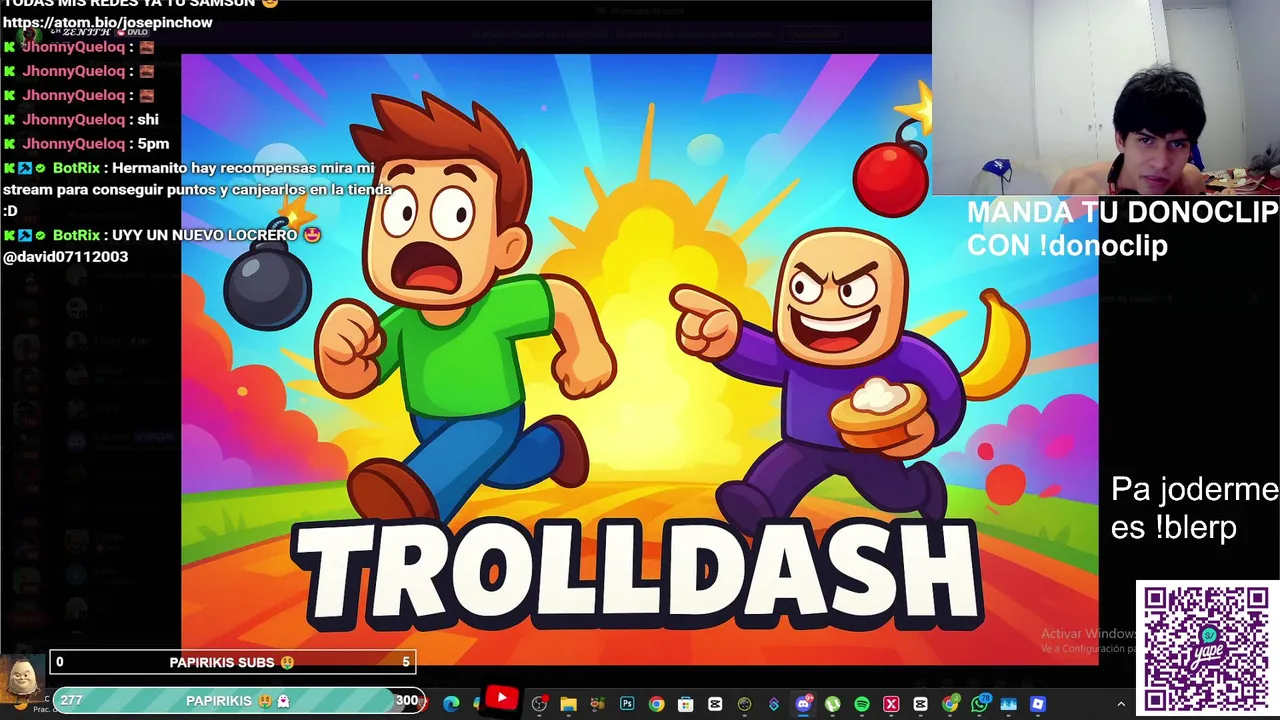Select JhonnyQueloq's '5pm' chat message
This screenshot has width=1280, height=720.
coord(86,143)
